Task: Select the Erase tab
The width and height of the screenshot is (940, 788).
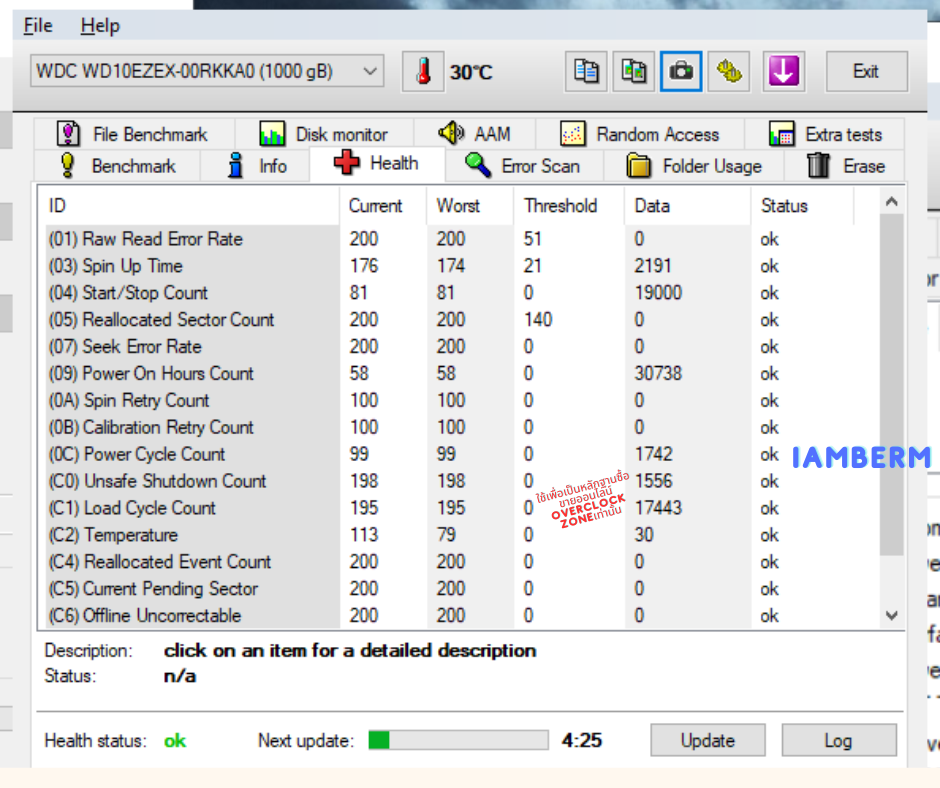Action: click(846, 166)
